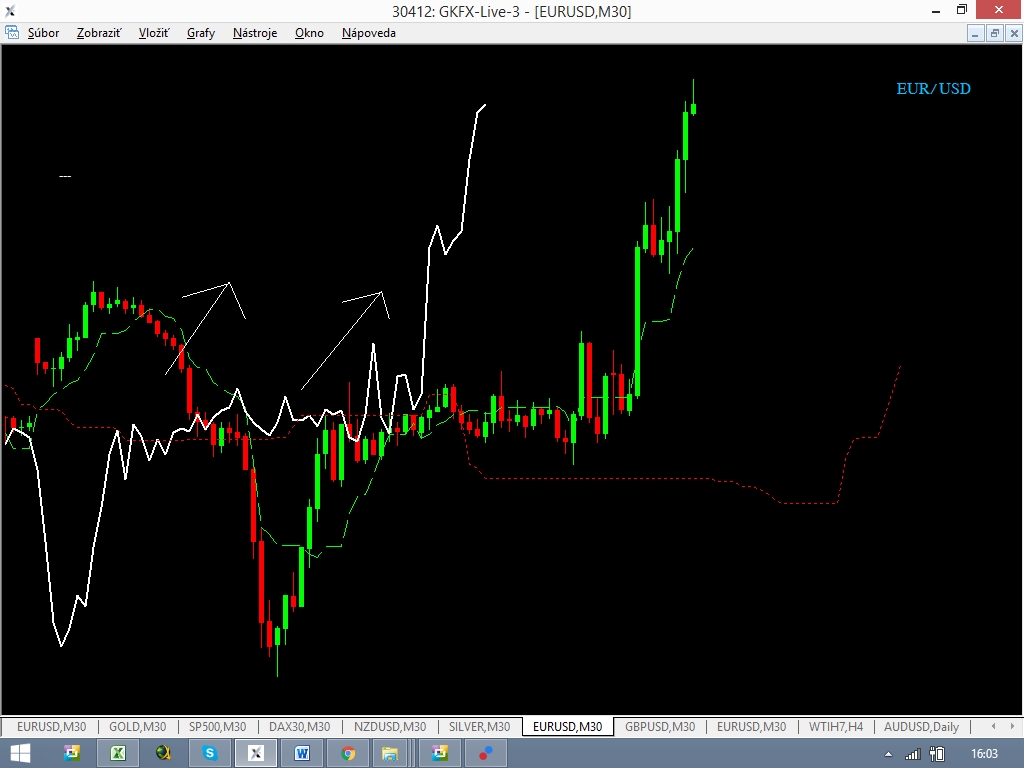Image resolution: width=1024 pixels, height=768 pixels.
Task: Click the chart document icon beside Súbor
Action: [12, 33]
